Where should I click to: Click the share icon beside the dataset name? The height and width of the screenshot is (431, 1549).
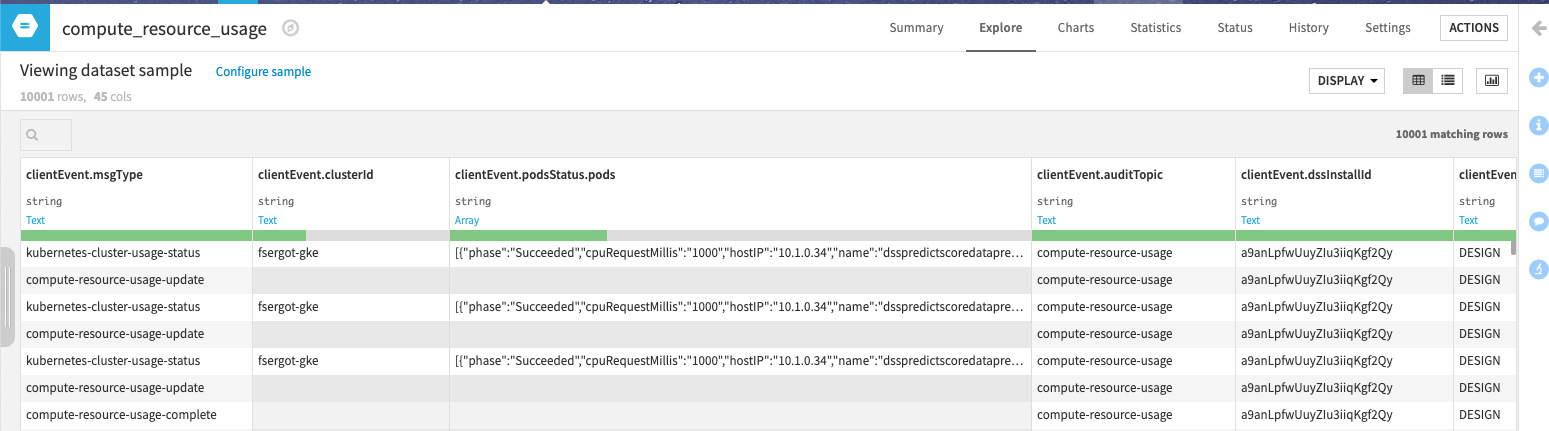point(290,28)
